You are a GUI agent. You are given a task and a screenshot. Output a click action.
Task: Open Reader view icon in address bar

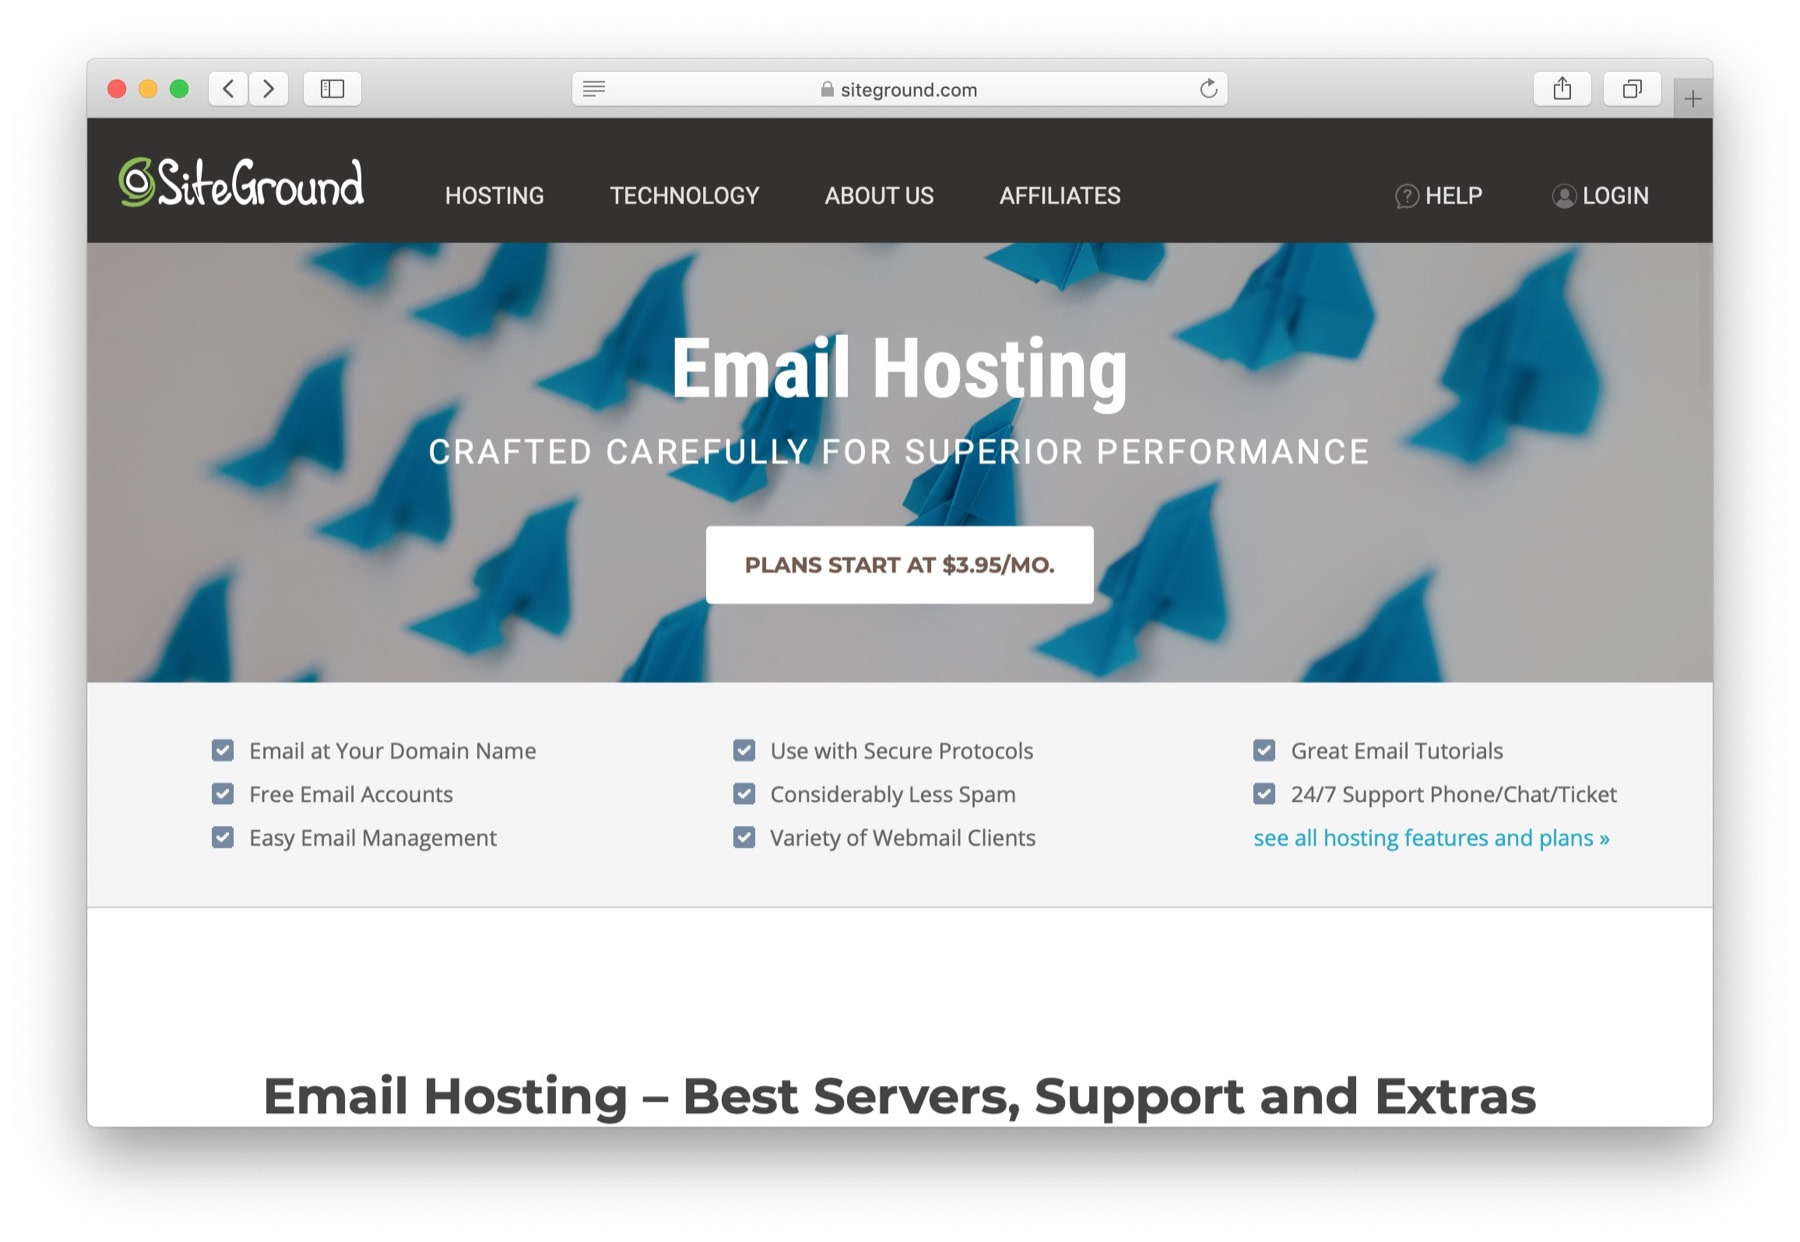pos(594,89)
